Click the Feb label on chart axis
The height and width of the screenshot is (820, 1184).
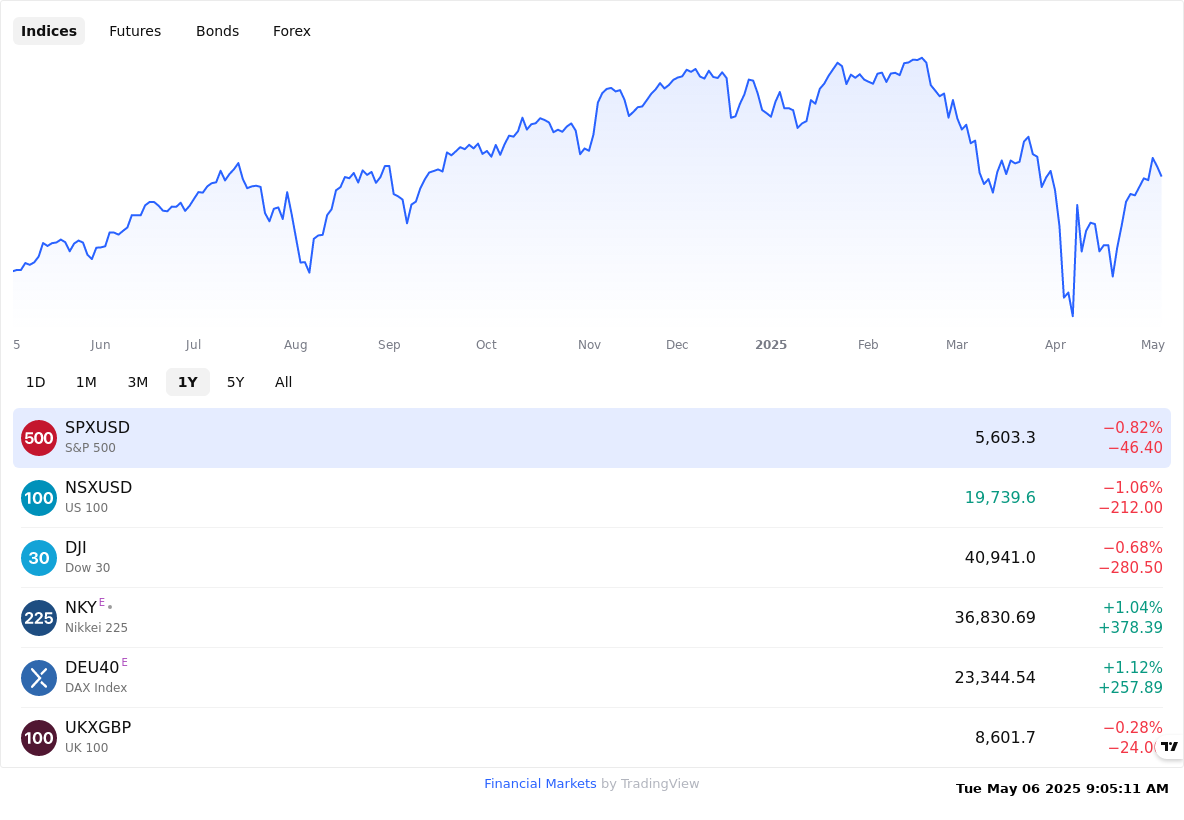point(868,344)
